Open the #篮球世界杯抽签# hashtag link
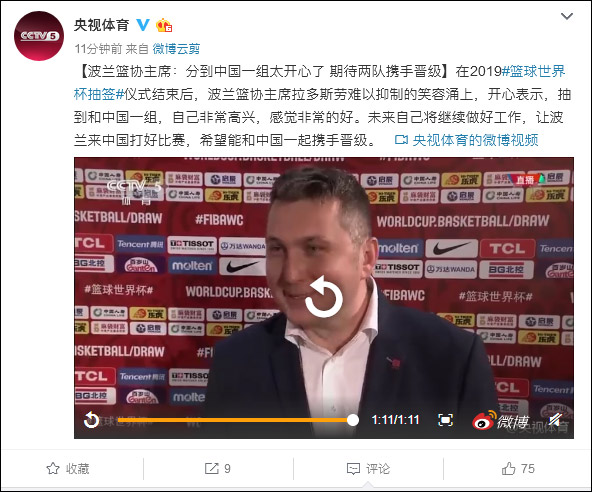The width and height of the screenshot is (592, 492). 319,83
